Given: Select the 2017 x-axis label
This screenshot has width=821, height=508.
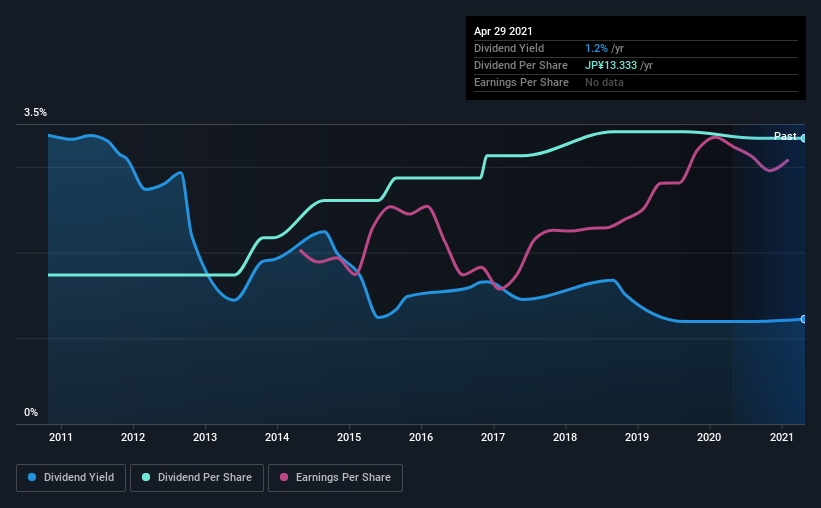Looking at the screenshot, I should click(x=493, y=437).
